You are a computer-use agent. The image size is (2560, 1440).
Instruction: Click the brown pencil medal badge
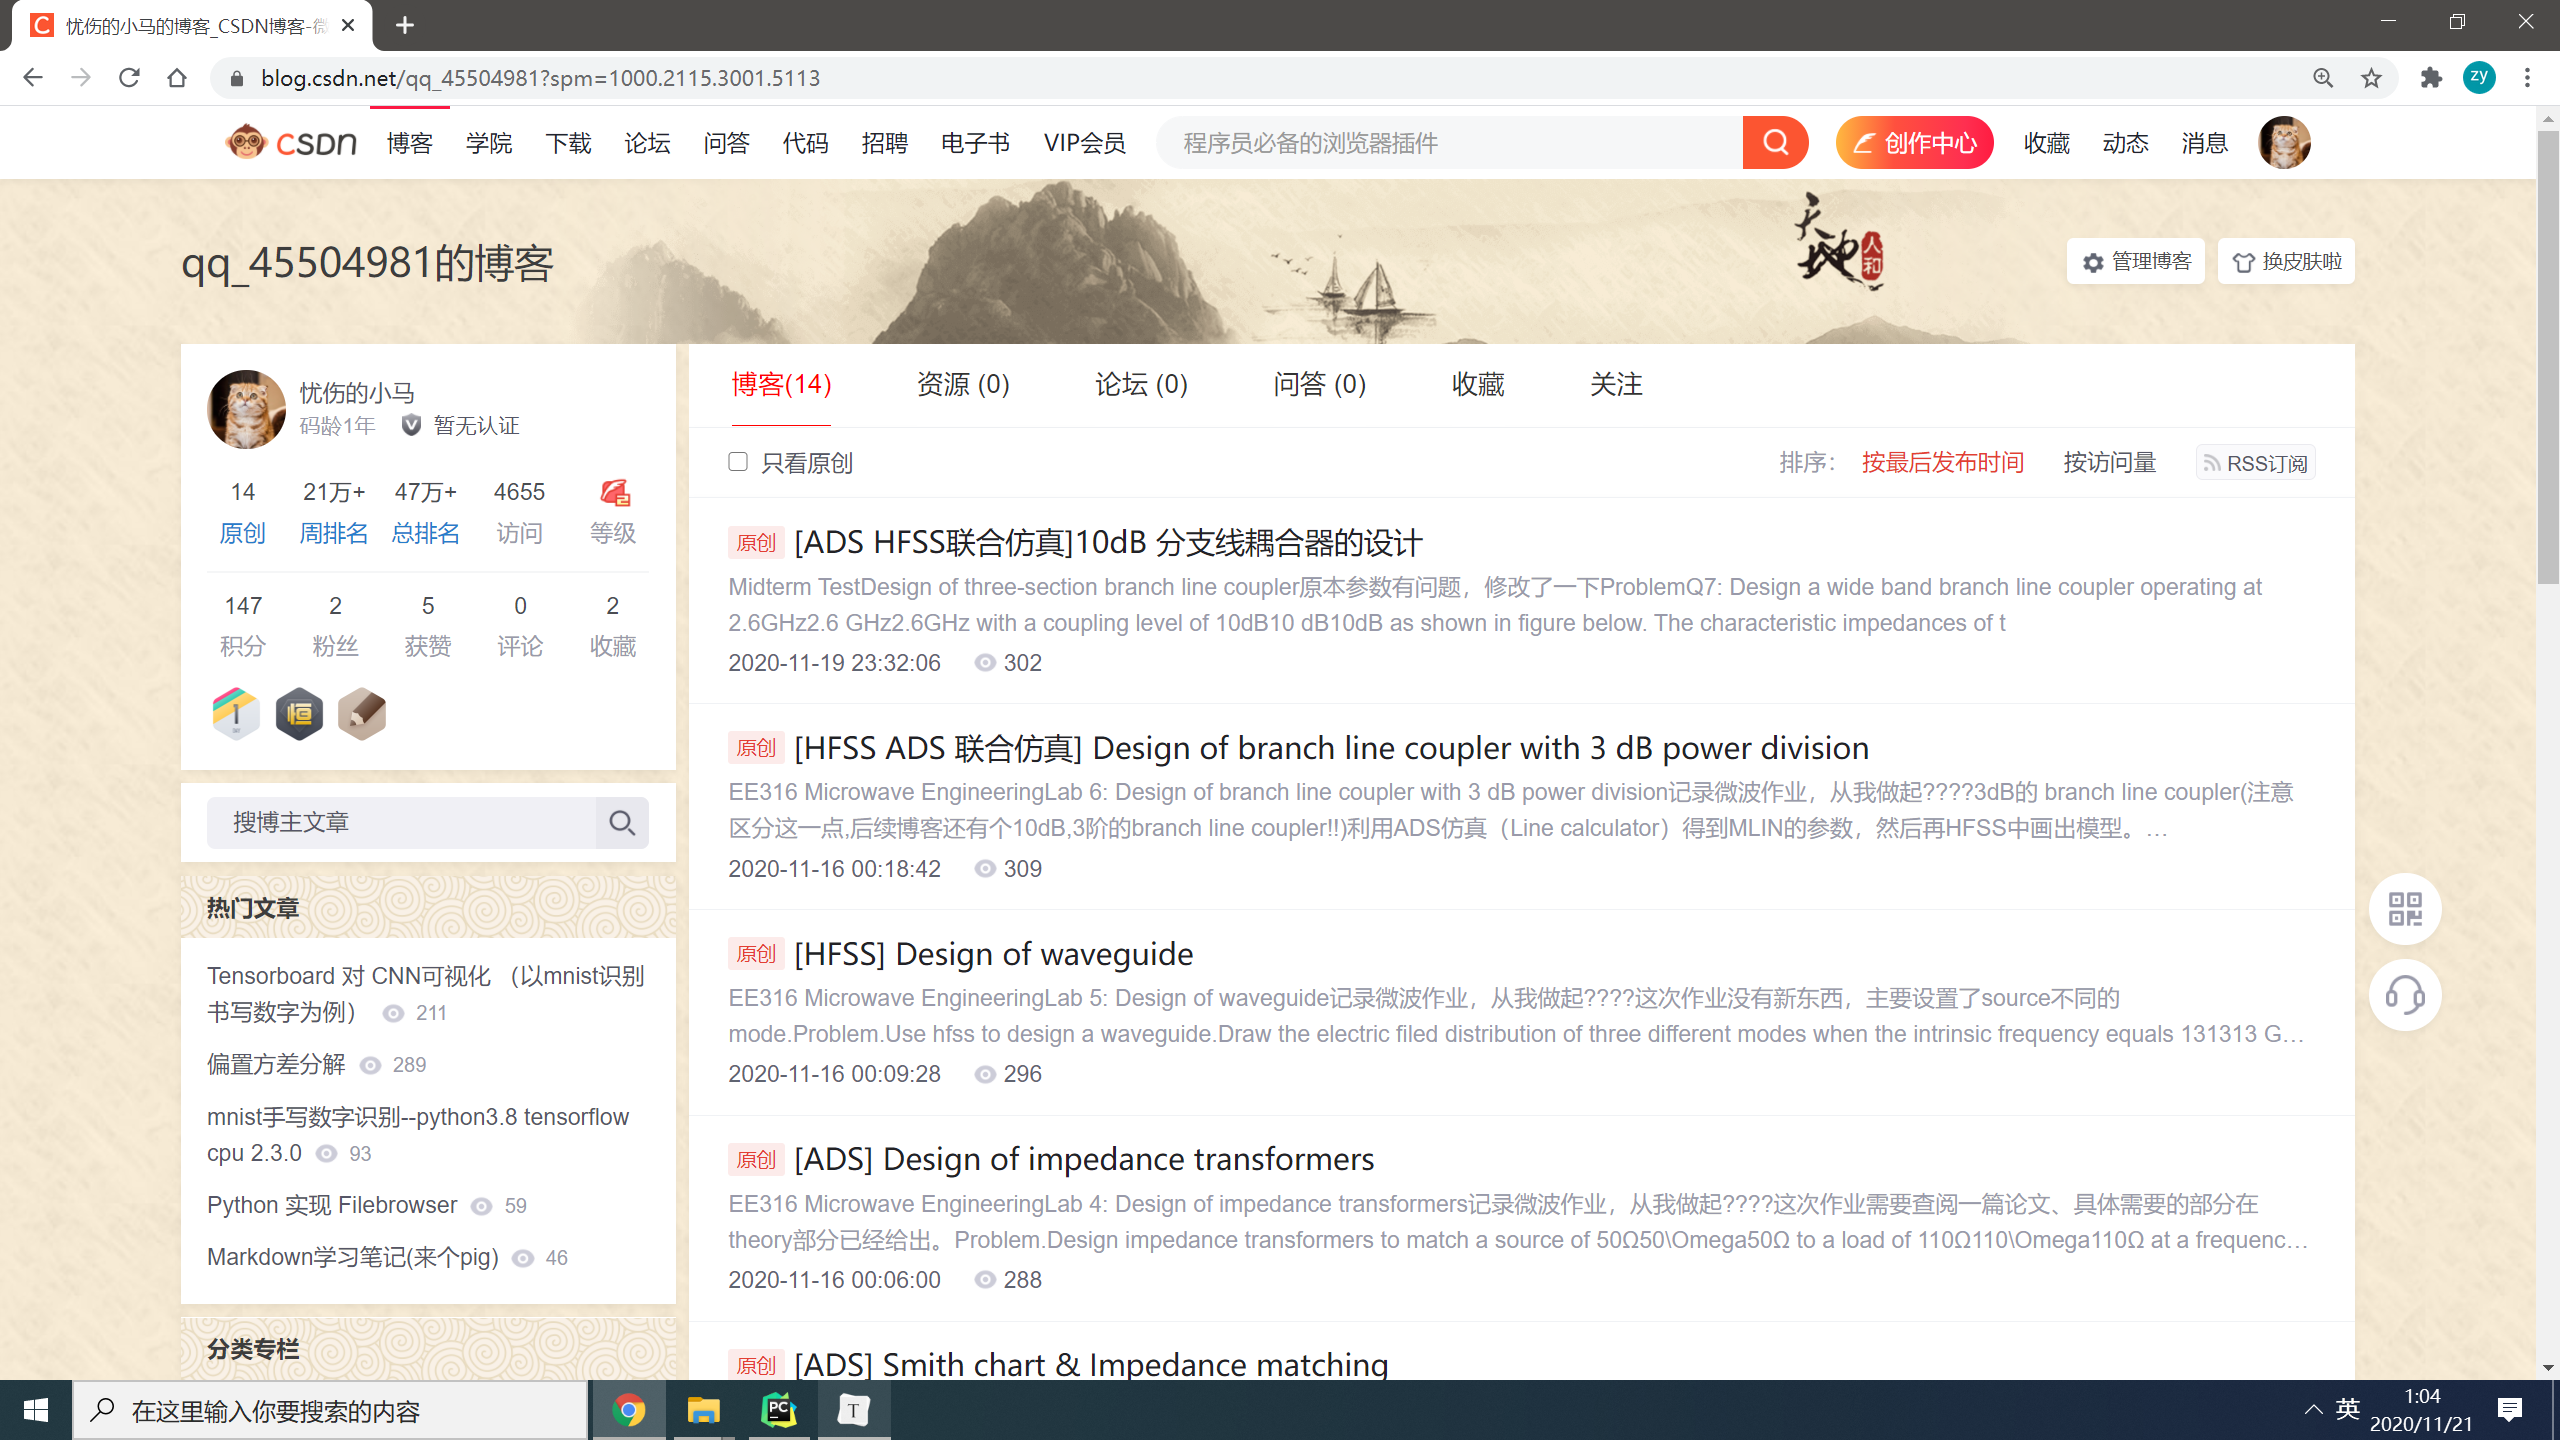[362, 714]
